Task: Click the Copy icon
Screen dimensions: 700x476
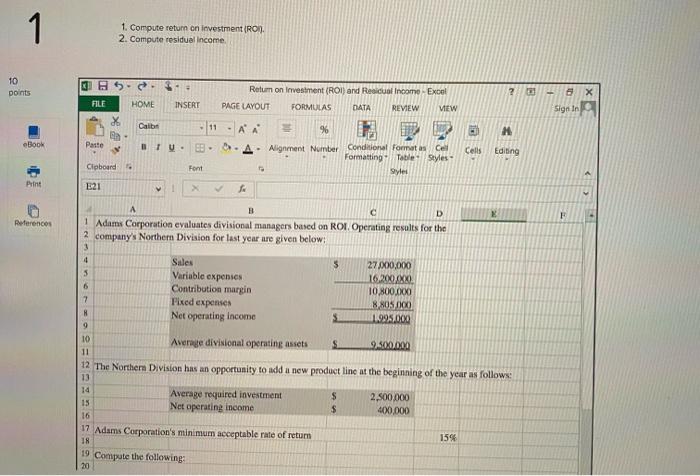Action: pos(115,135)
